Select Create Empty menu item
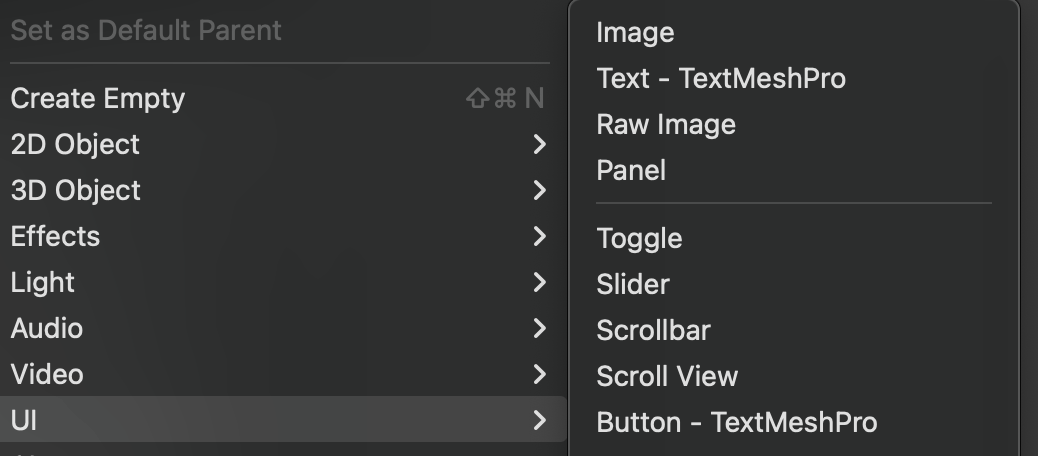 [98, 99]
